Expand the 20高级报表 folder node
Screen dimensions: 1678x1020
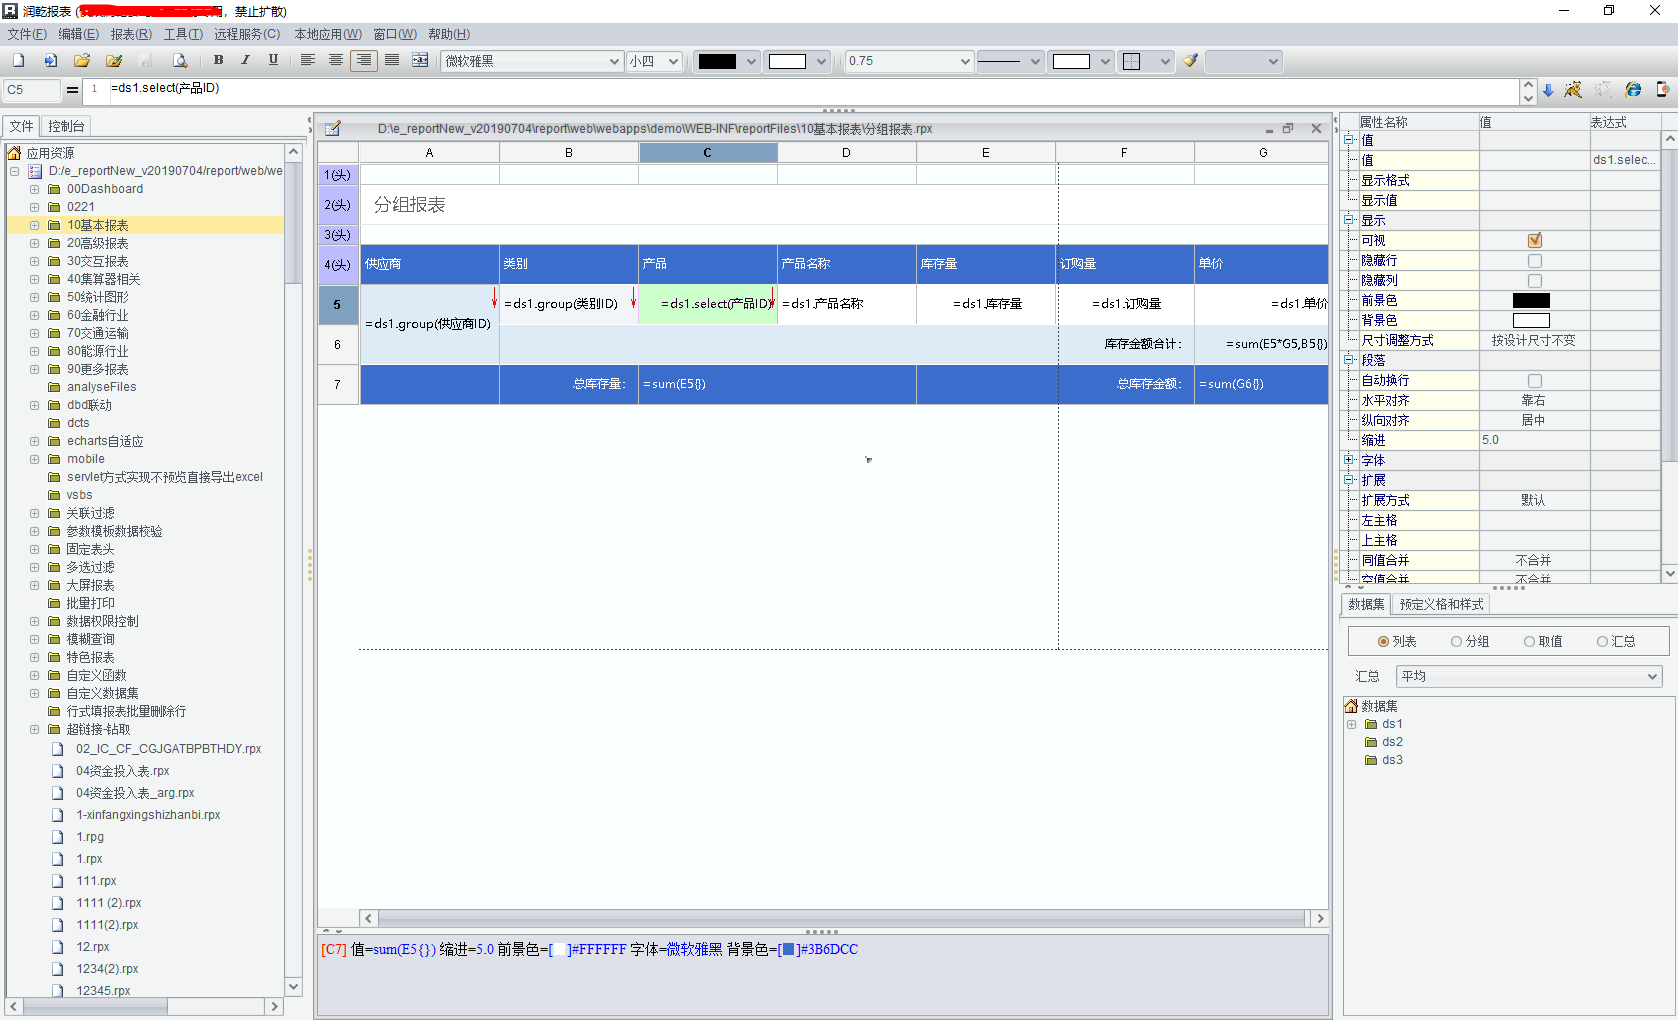[35, 243]
